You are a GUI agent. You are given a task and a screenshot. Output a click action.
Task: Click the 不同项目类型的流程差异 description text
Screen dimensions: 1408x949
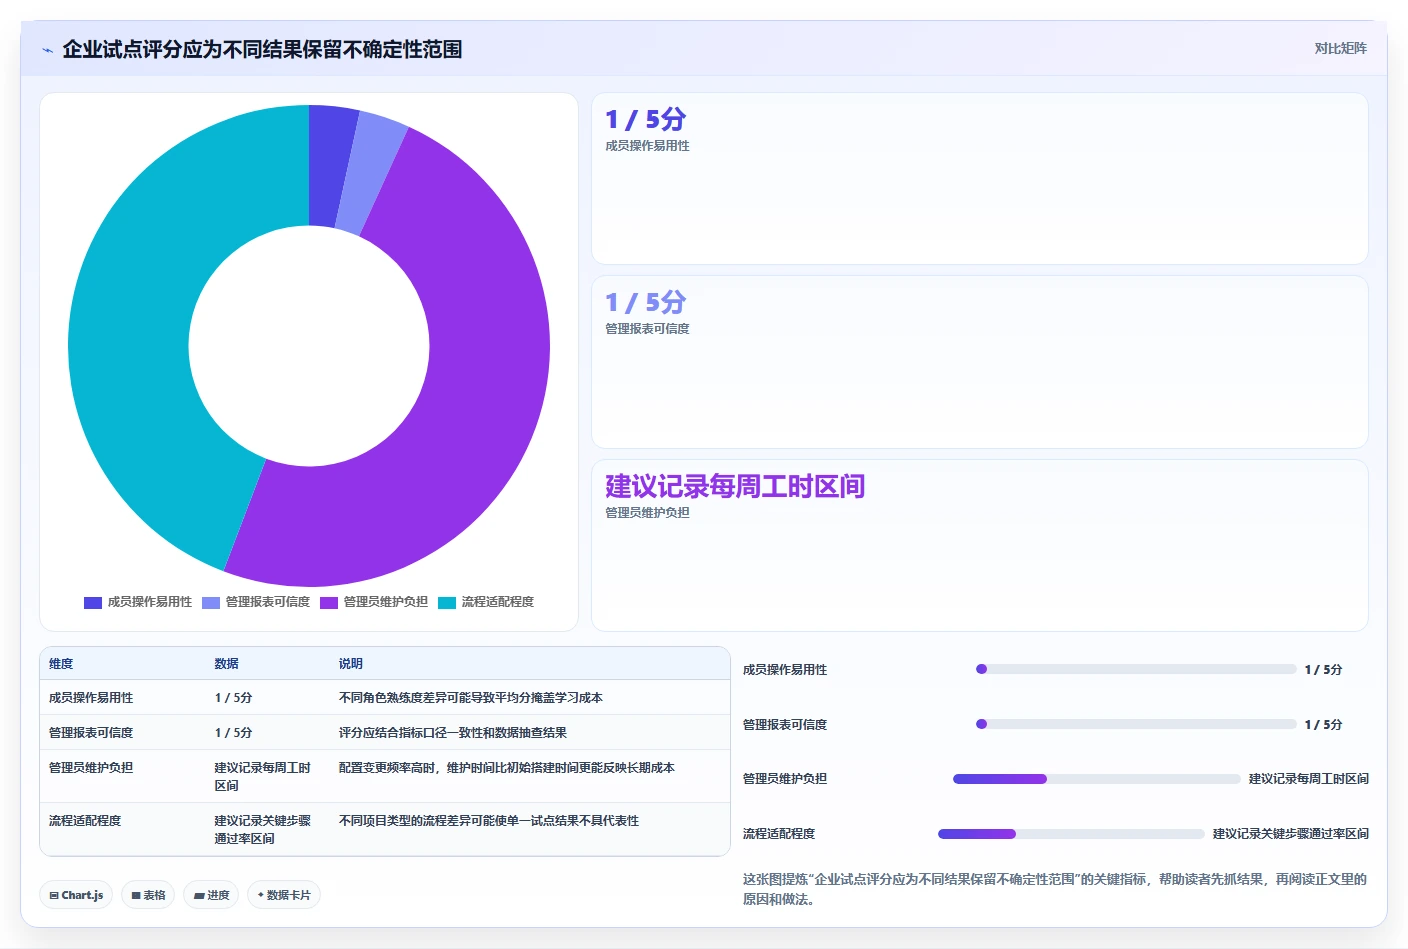point(489,821)
